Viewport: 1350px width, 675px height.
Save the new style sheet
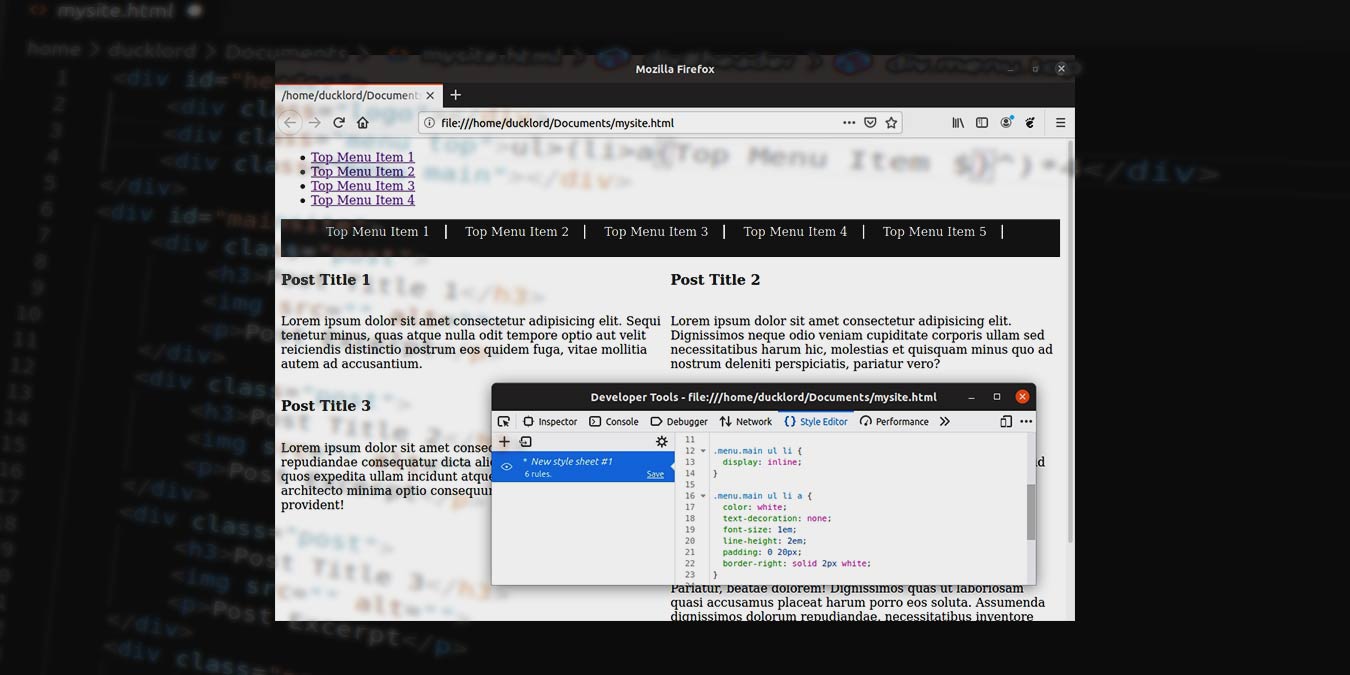point(655,473)
